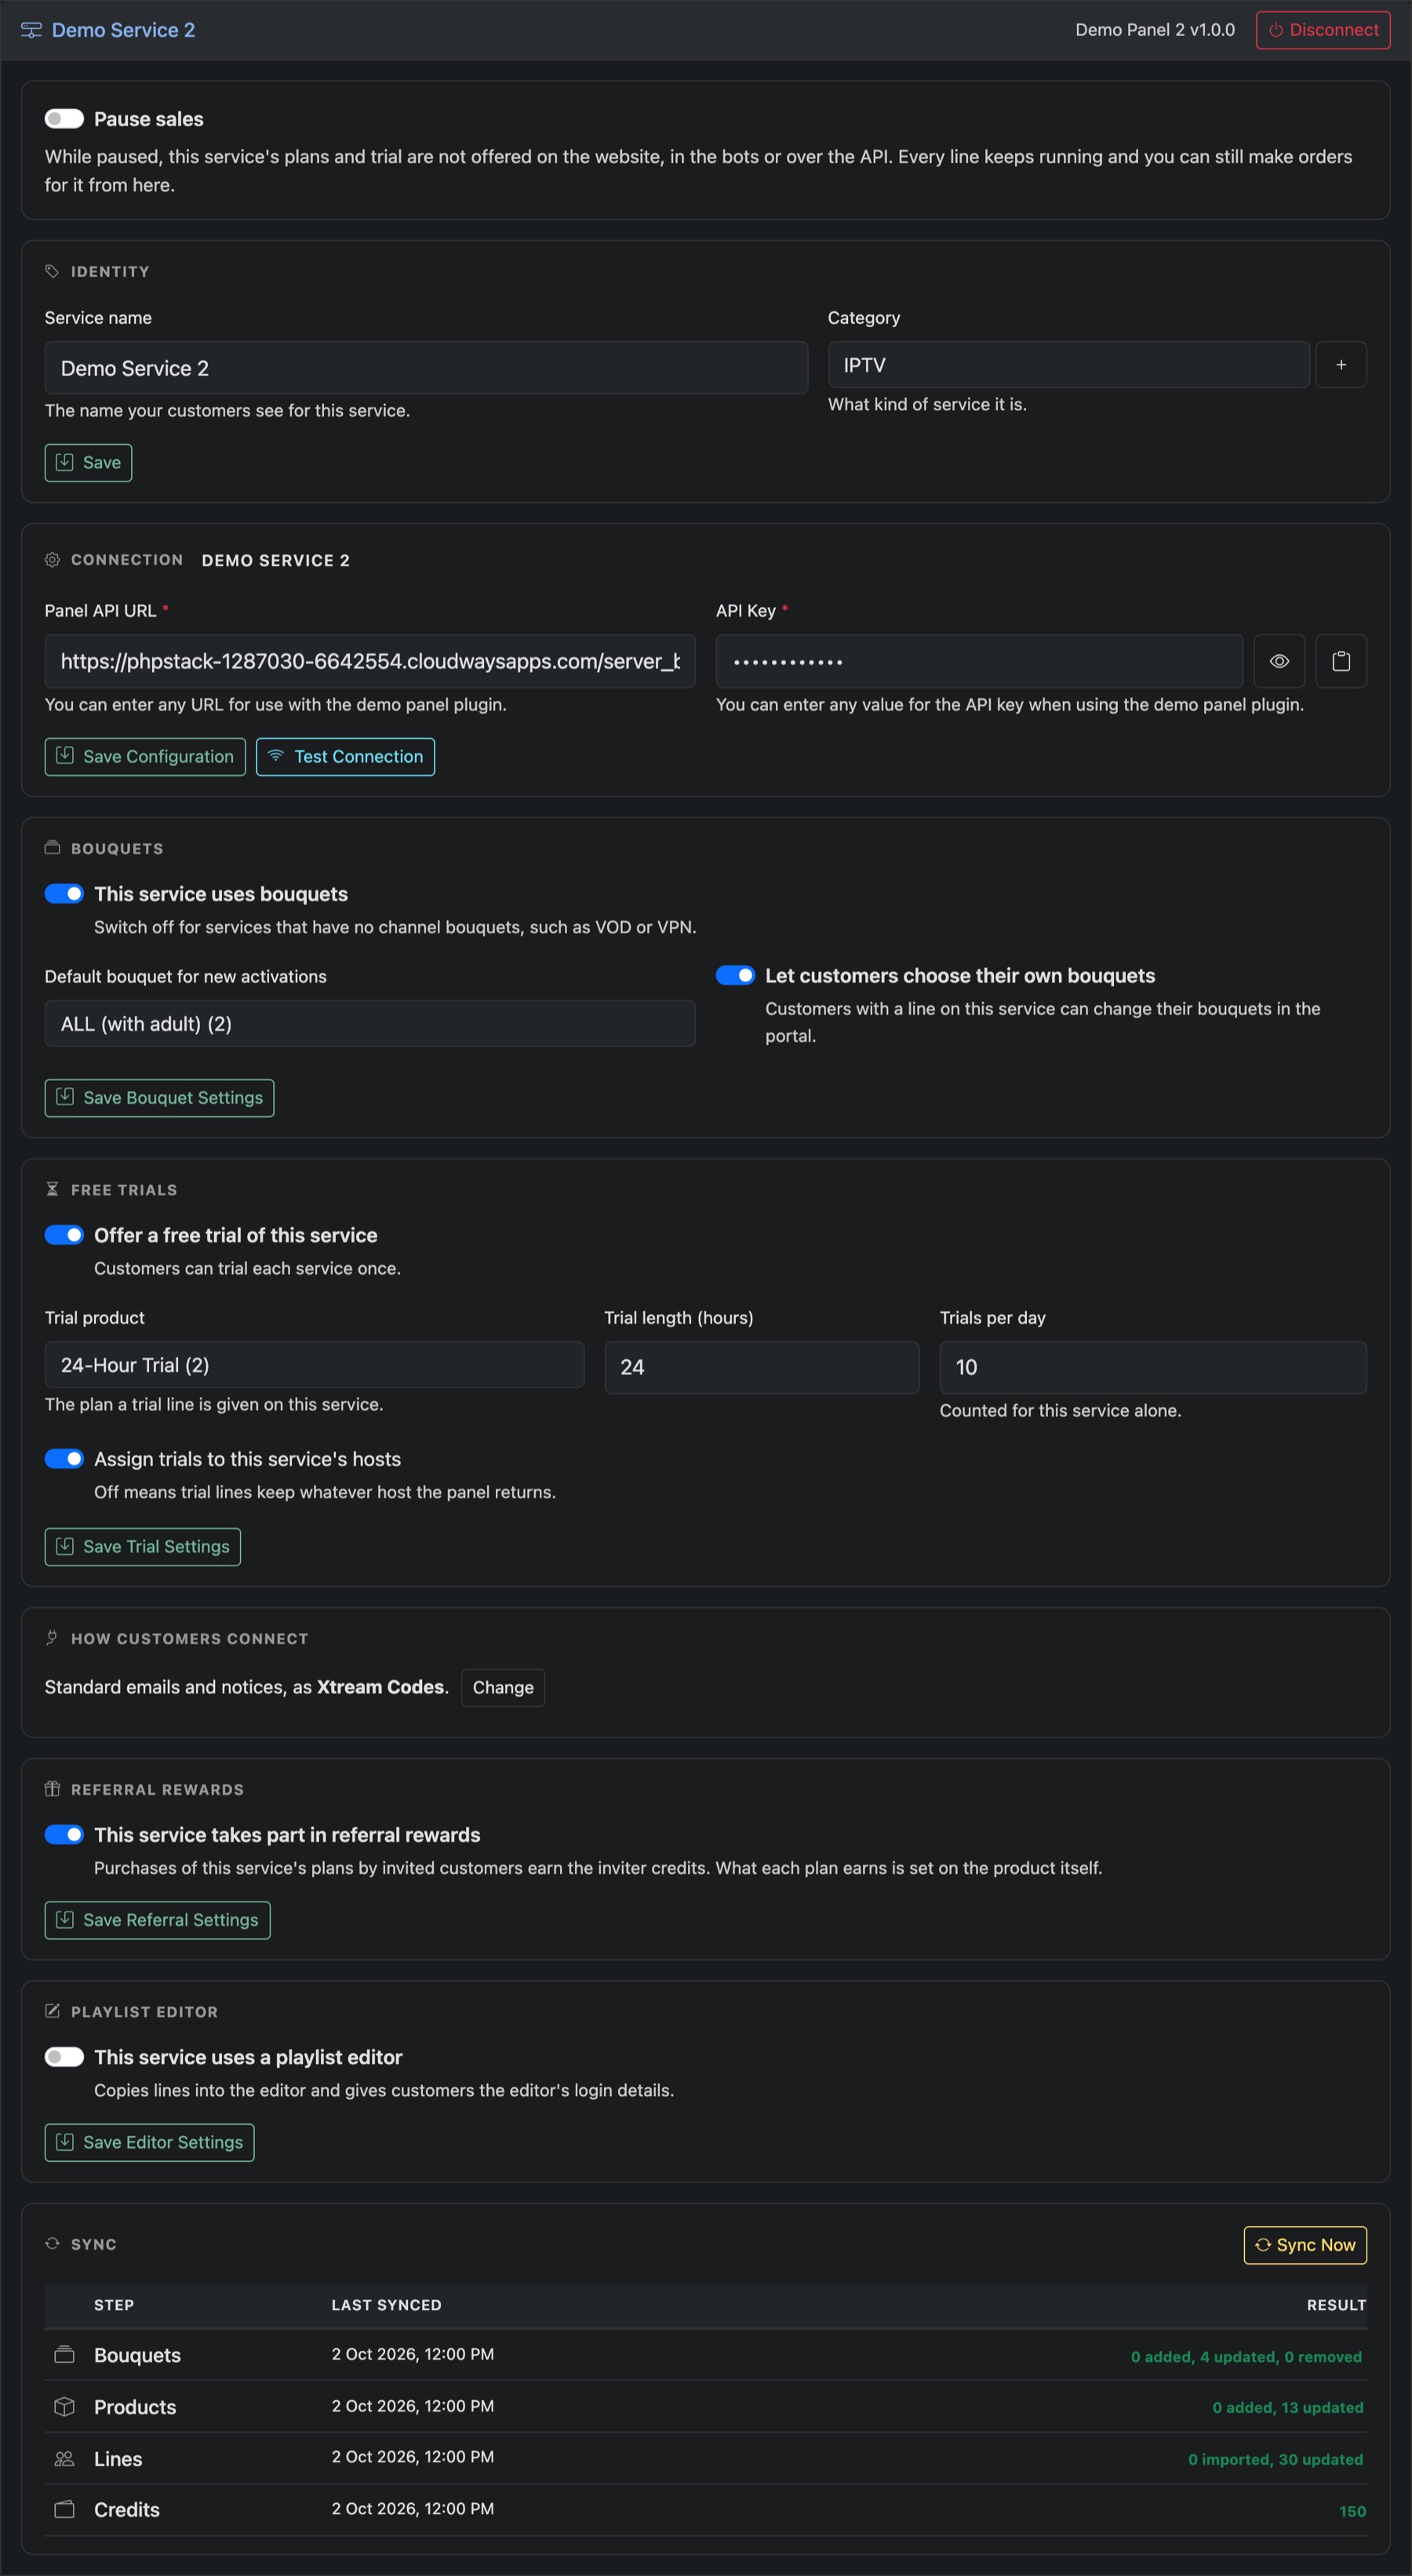1412x2576 pixels.
Task: Click the Bouquets section header icon
Action: pyautogui.click(x=52, y=848)
